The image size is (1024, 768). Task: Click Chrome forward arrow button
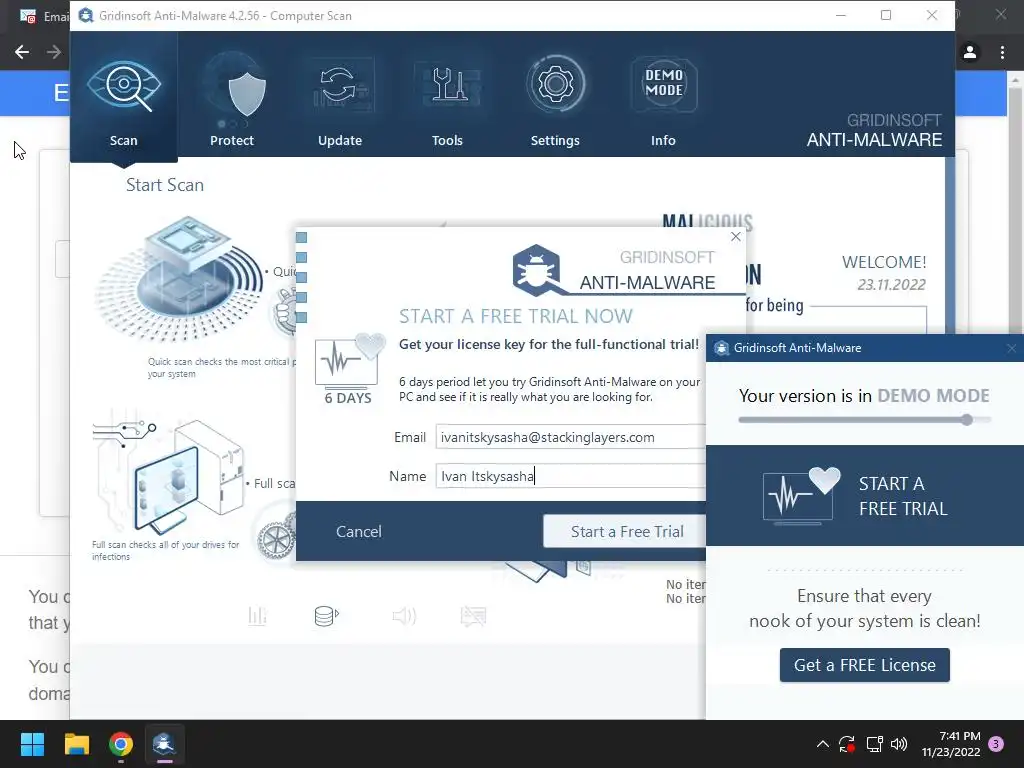tap(54, 52)
